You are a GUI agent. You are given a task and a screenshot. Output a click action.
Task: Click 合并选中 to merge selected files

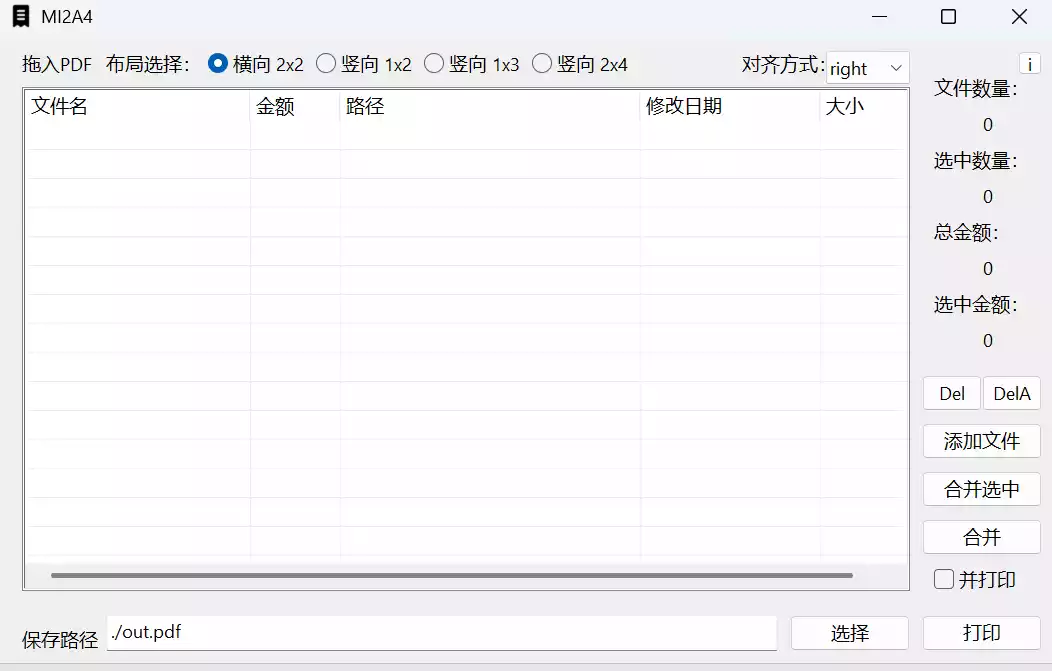[981, 489]
